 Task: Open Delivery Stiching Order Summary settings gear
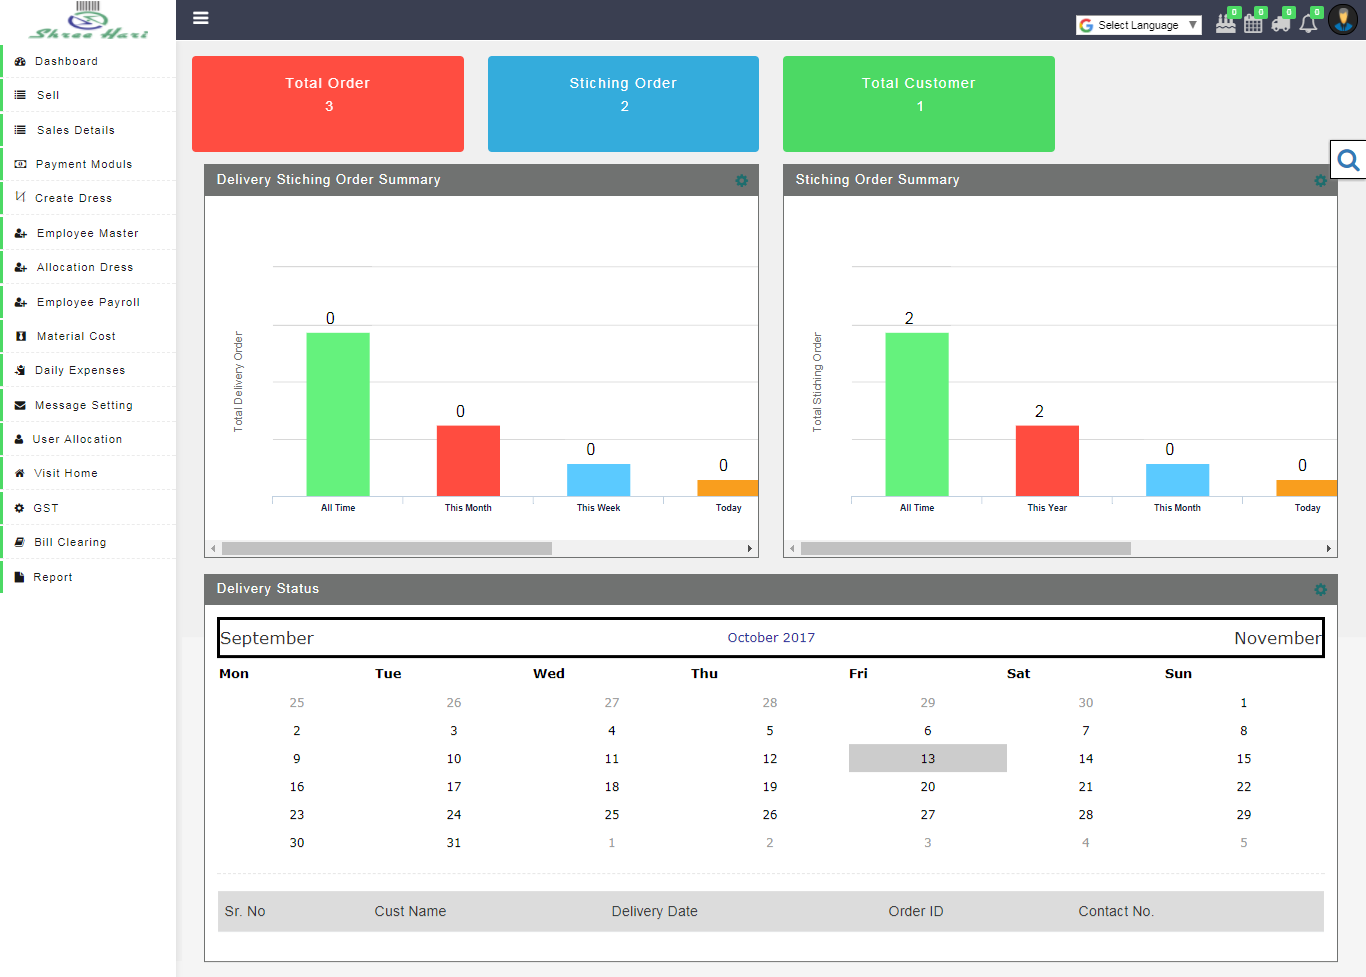point(741,181)
